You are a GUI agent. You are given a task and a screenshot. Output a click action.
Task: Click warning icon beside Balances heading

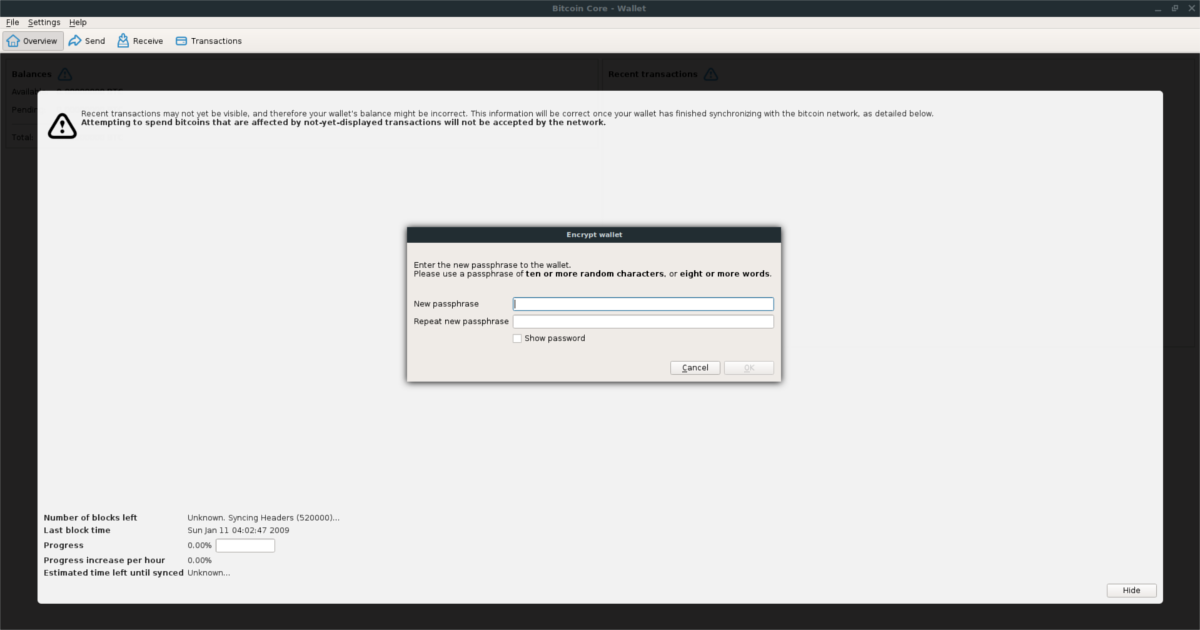(65, 74)
